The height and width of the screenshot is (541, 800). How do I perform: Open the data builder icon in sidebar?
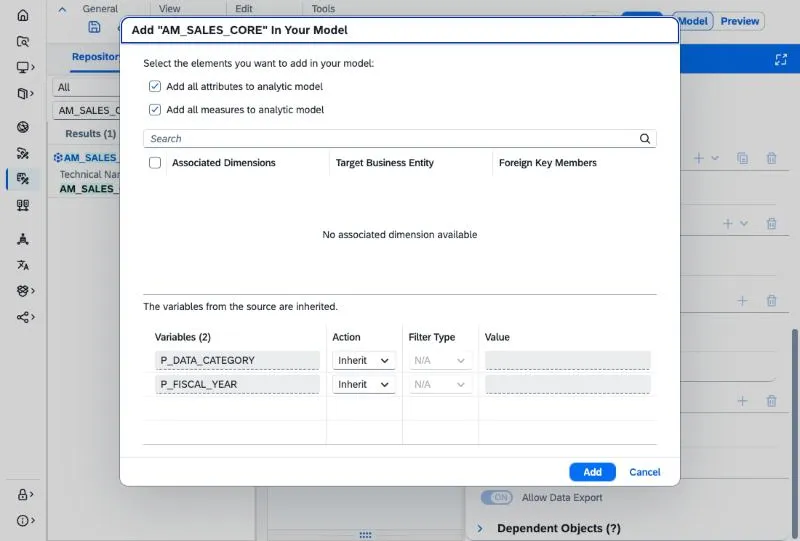pos(23,153)
